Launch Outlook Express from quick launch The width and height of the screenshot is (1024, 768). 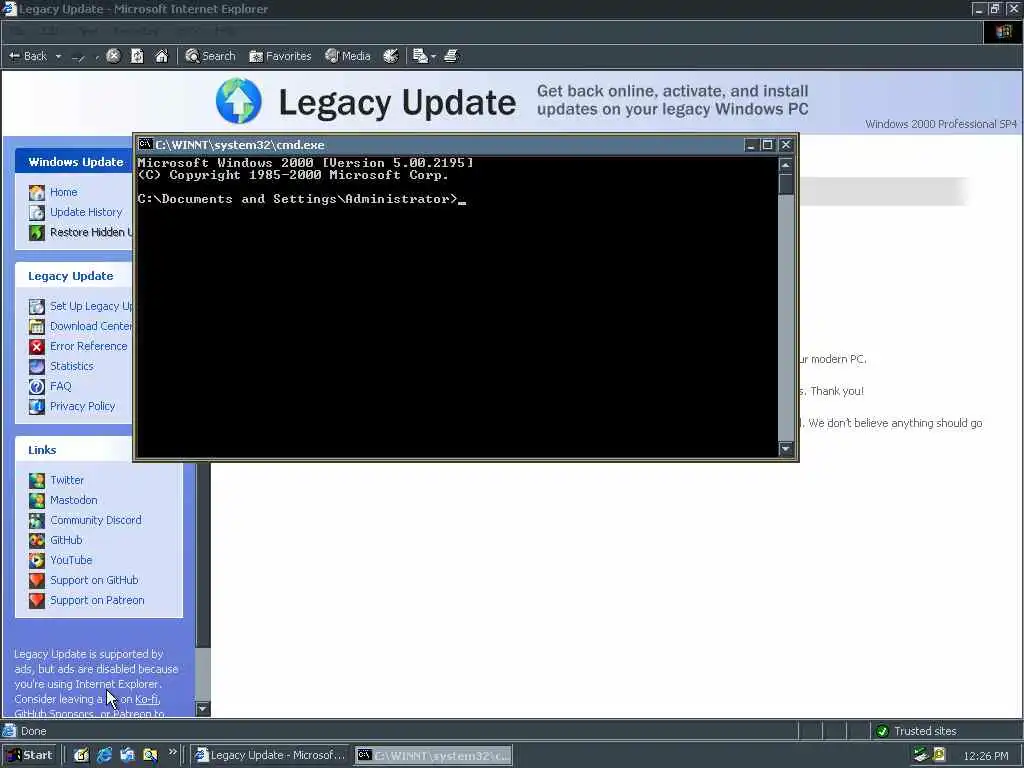coord(127,755)
